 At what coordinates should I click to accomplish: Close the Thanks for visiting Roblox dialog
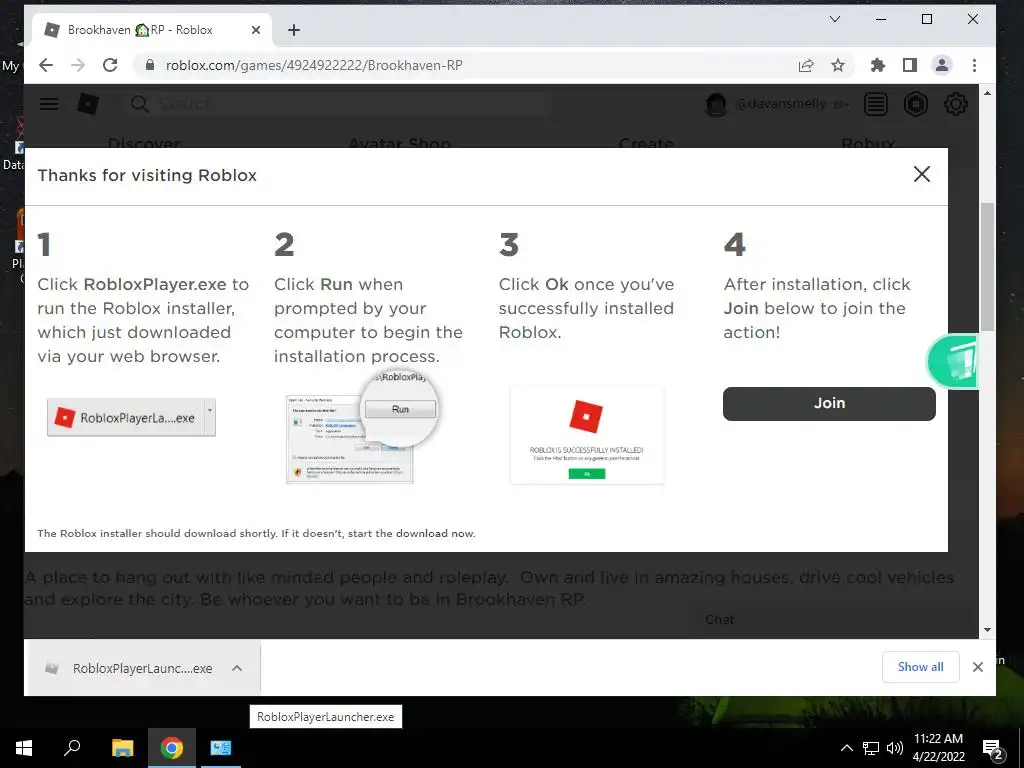(x=921, y=174)
